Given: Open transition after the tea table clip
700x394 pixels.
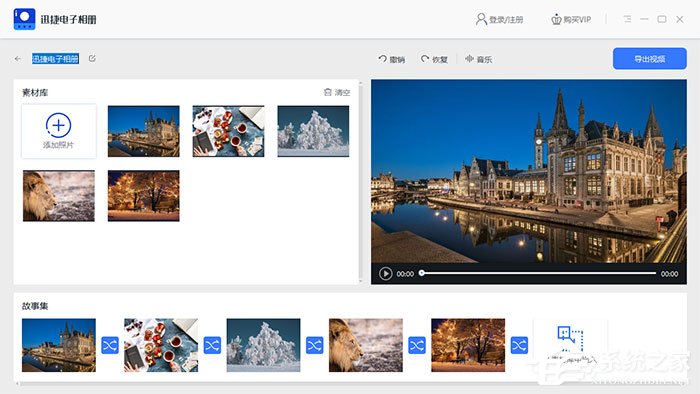Looking at the screenshot, I should click(x=212, y=345).
